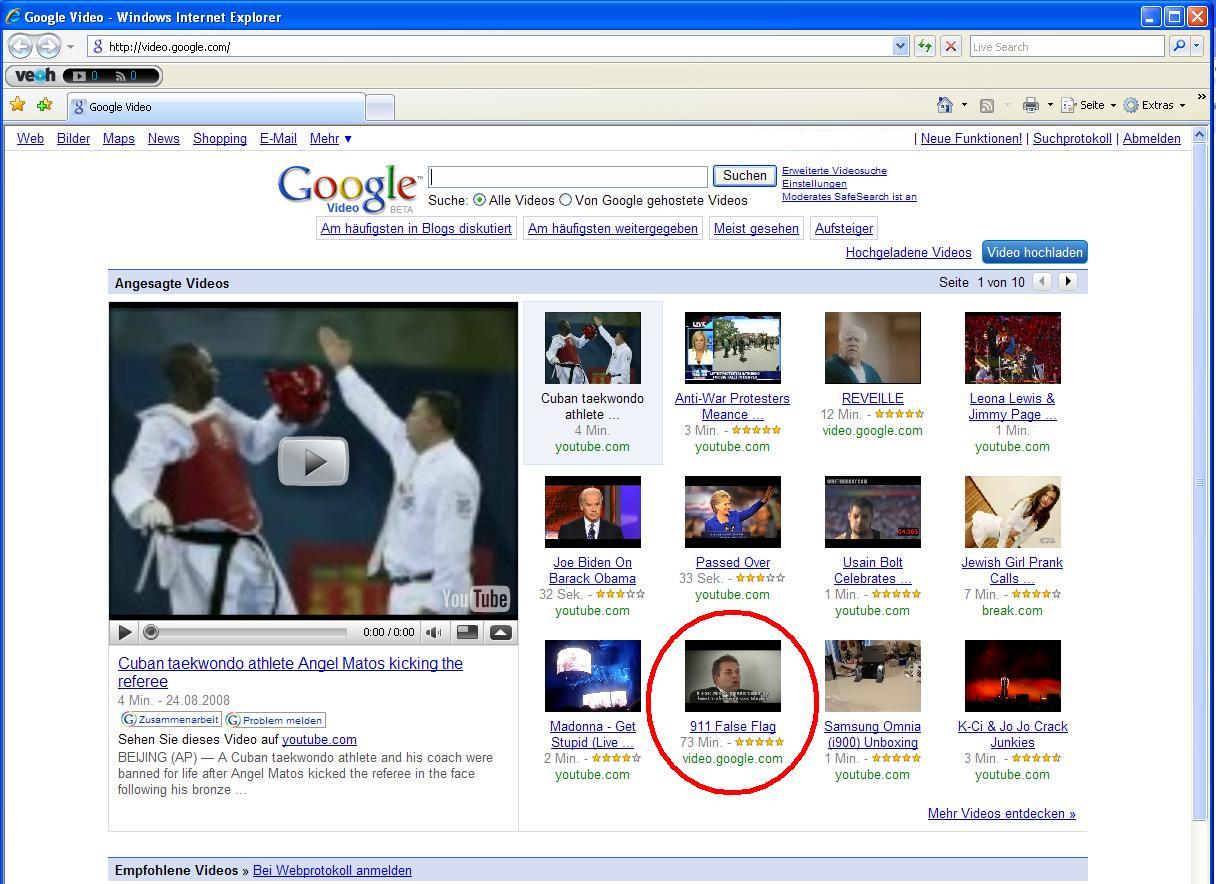This screenshot has width=1216, height=884.
Task: Click the Video hochladen button
Action: pos(1034,252)
